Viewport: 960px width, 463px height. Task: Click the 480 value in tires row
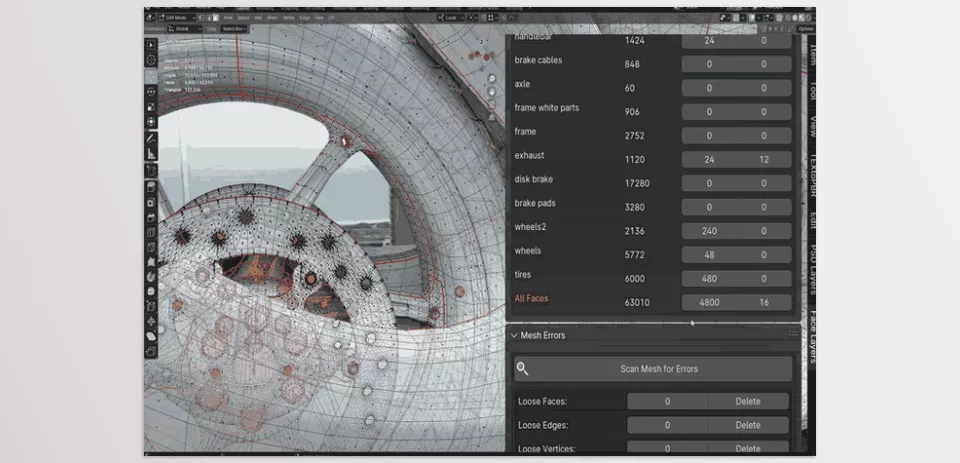pos(709,278)
